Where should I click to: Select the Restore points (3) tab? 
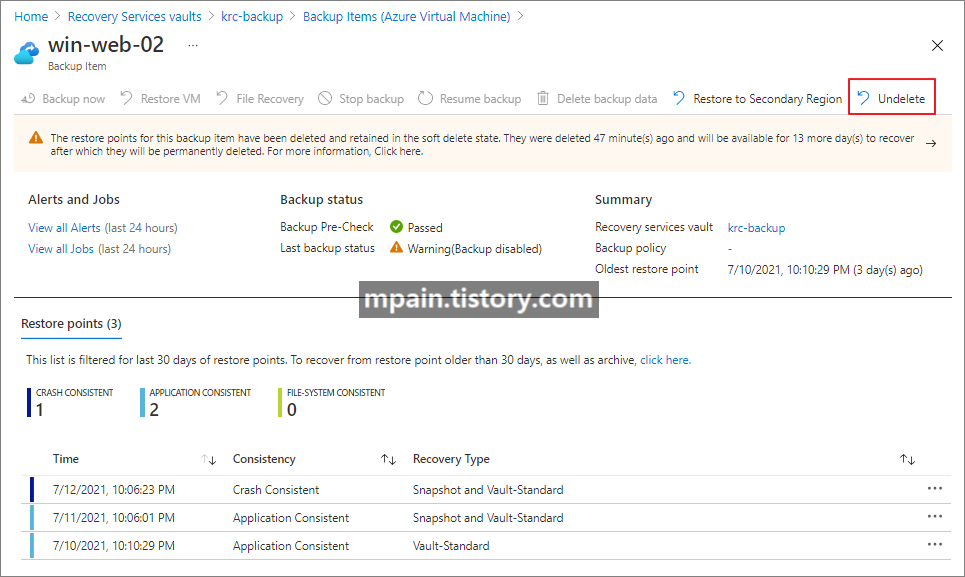[71, 324]
